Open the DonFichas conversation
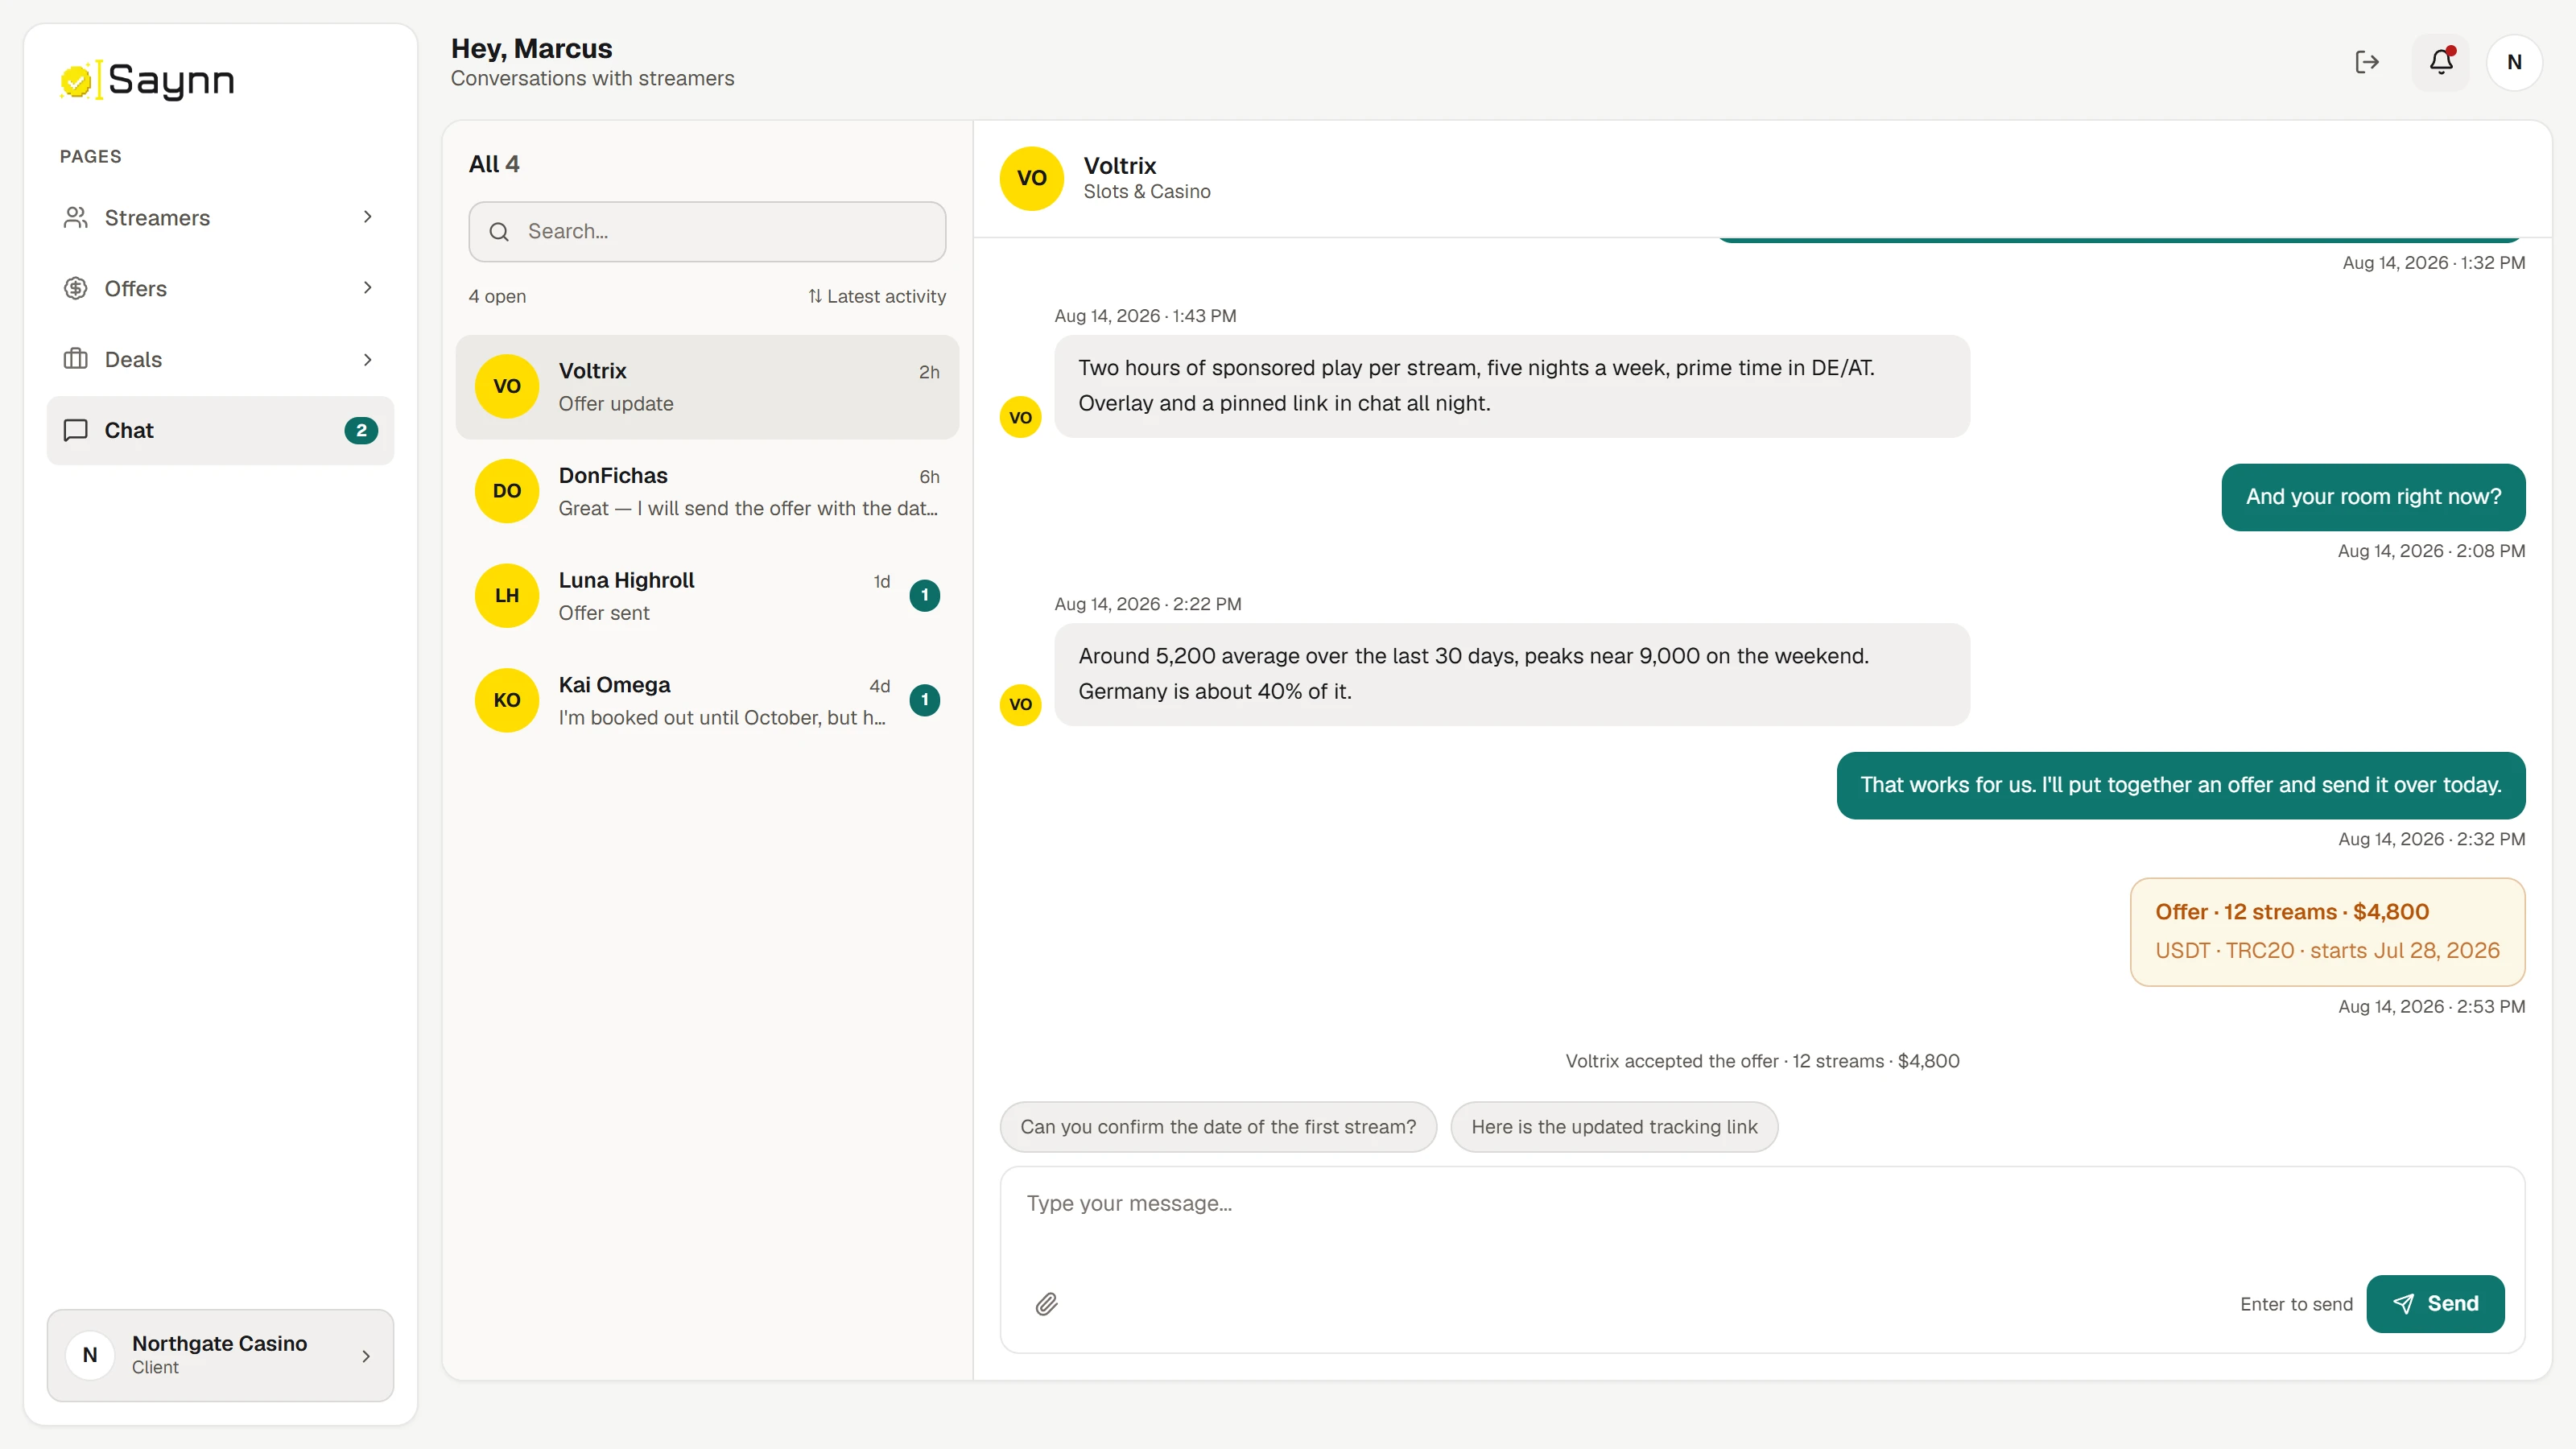The height and width of the screenshot is (1449, 2576). [707, 491]
